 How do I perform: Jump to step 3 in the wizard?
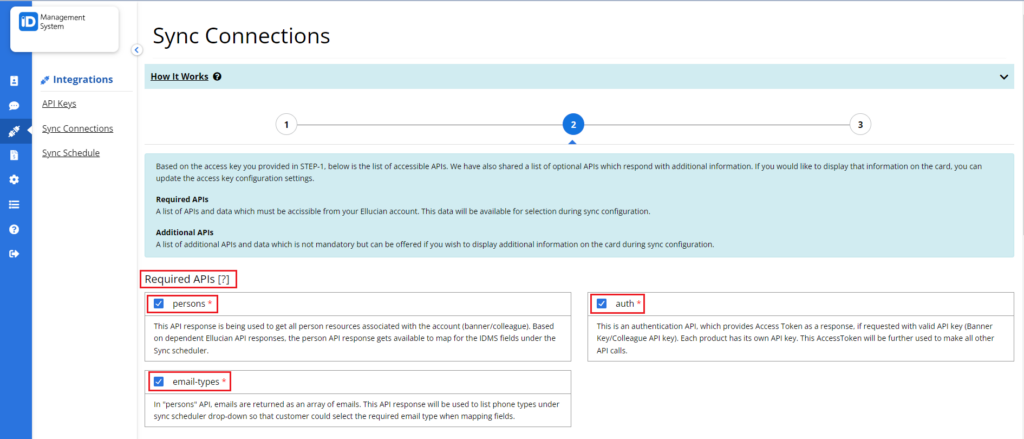click(x=860, y=124)
